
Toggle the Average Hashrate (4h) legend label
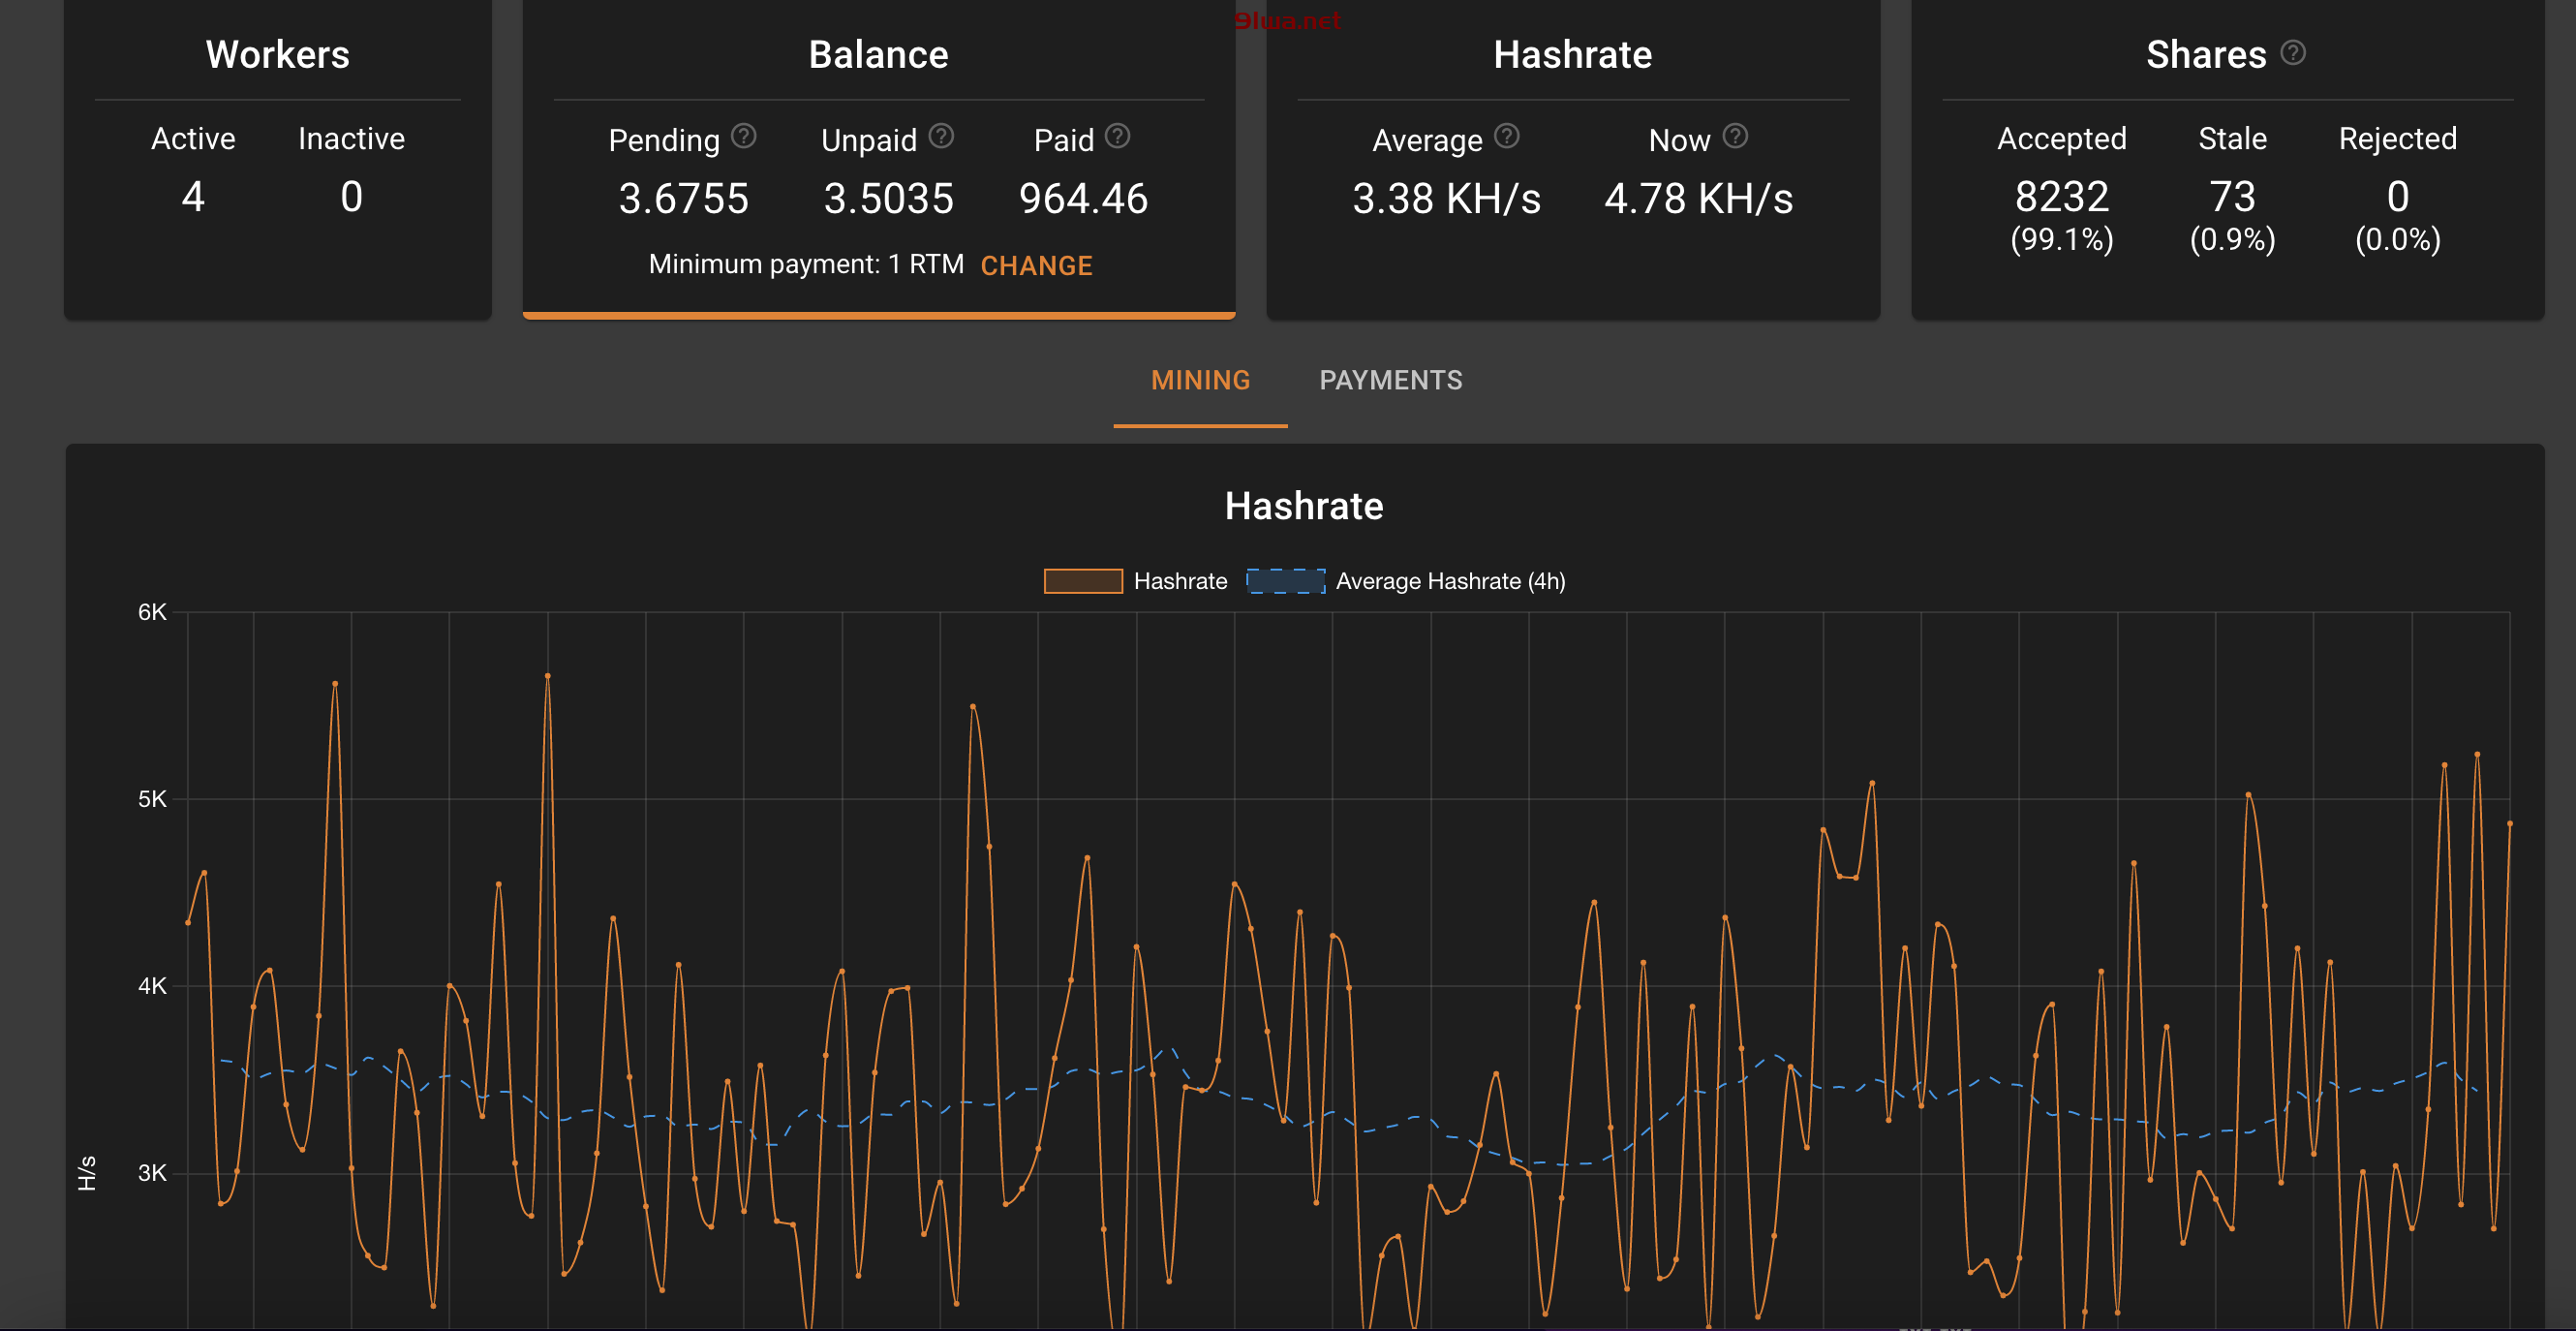[x=1450, y=581]
